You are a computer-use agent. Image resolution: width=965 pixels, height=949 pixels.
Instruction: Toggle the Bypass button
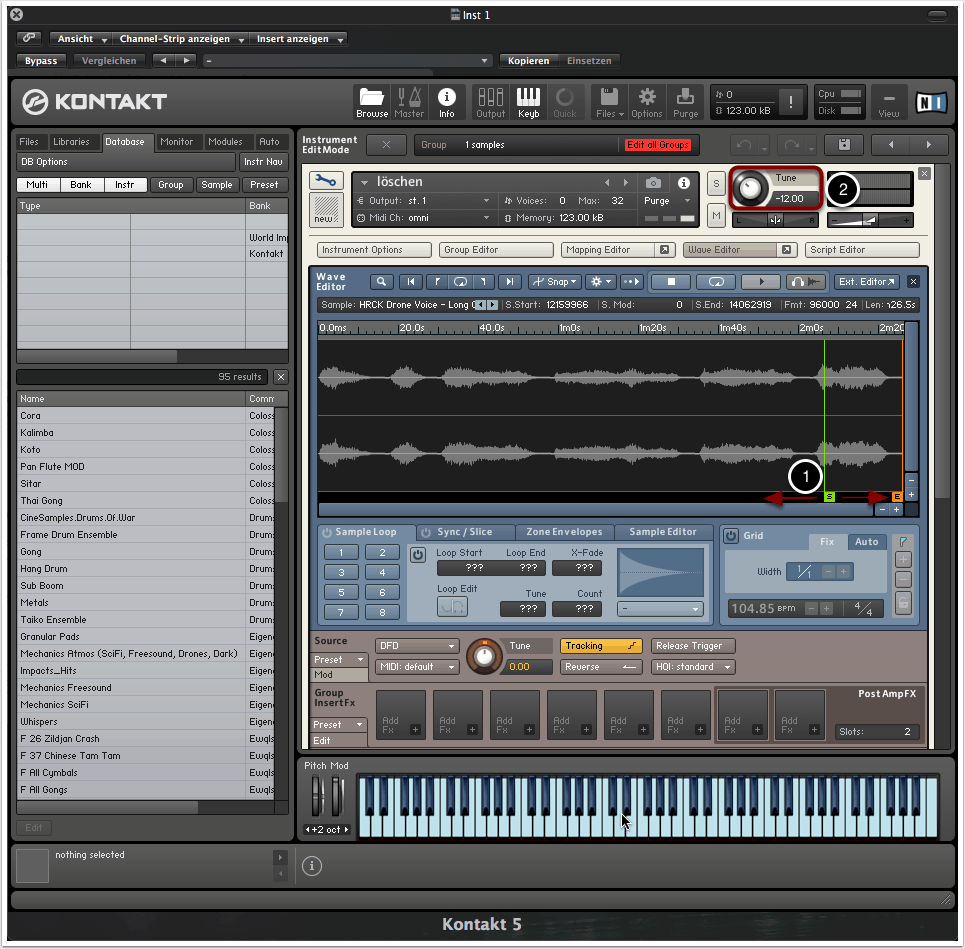point(41,61)
